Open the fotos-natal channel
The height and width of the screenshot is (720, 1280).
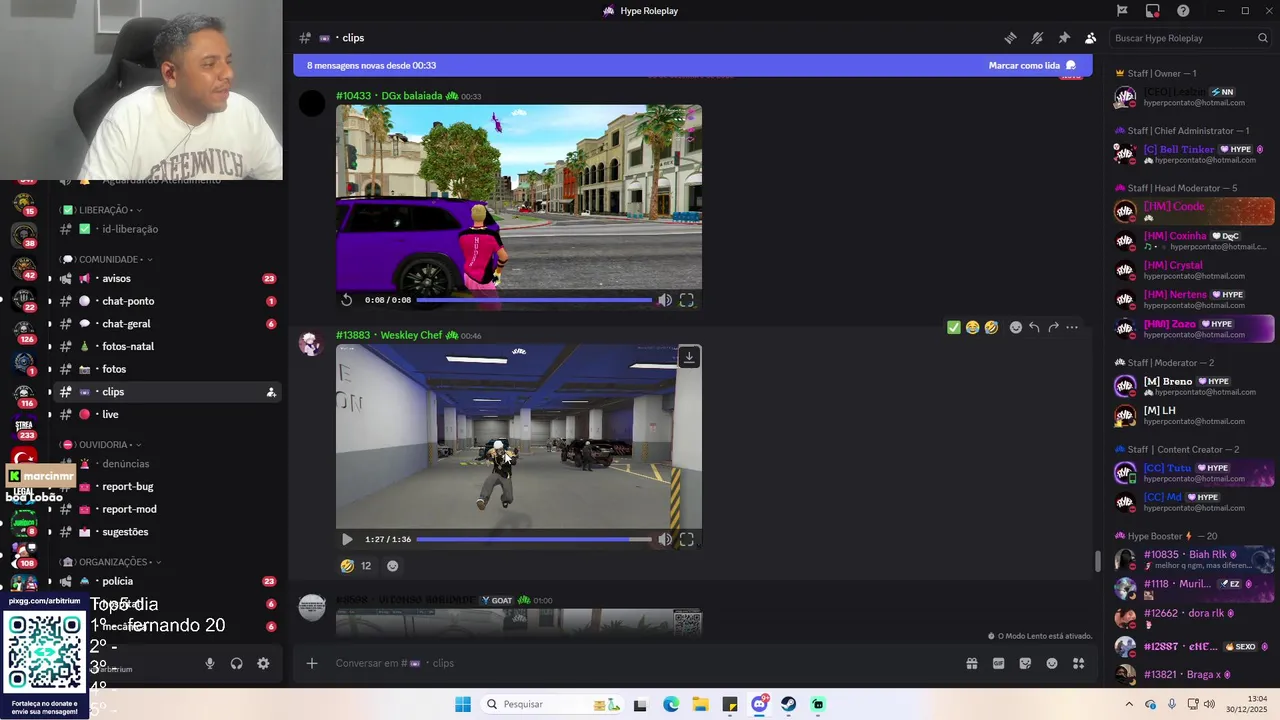167,346
